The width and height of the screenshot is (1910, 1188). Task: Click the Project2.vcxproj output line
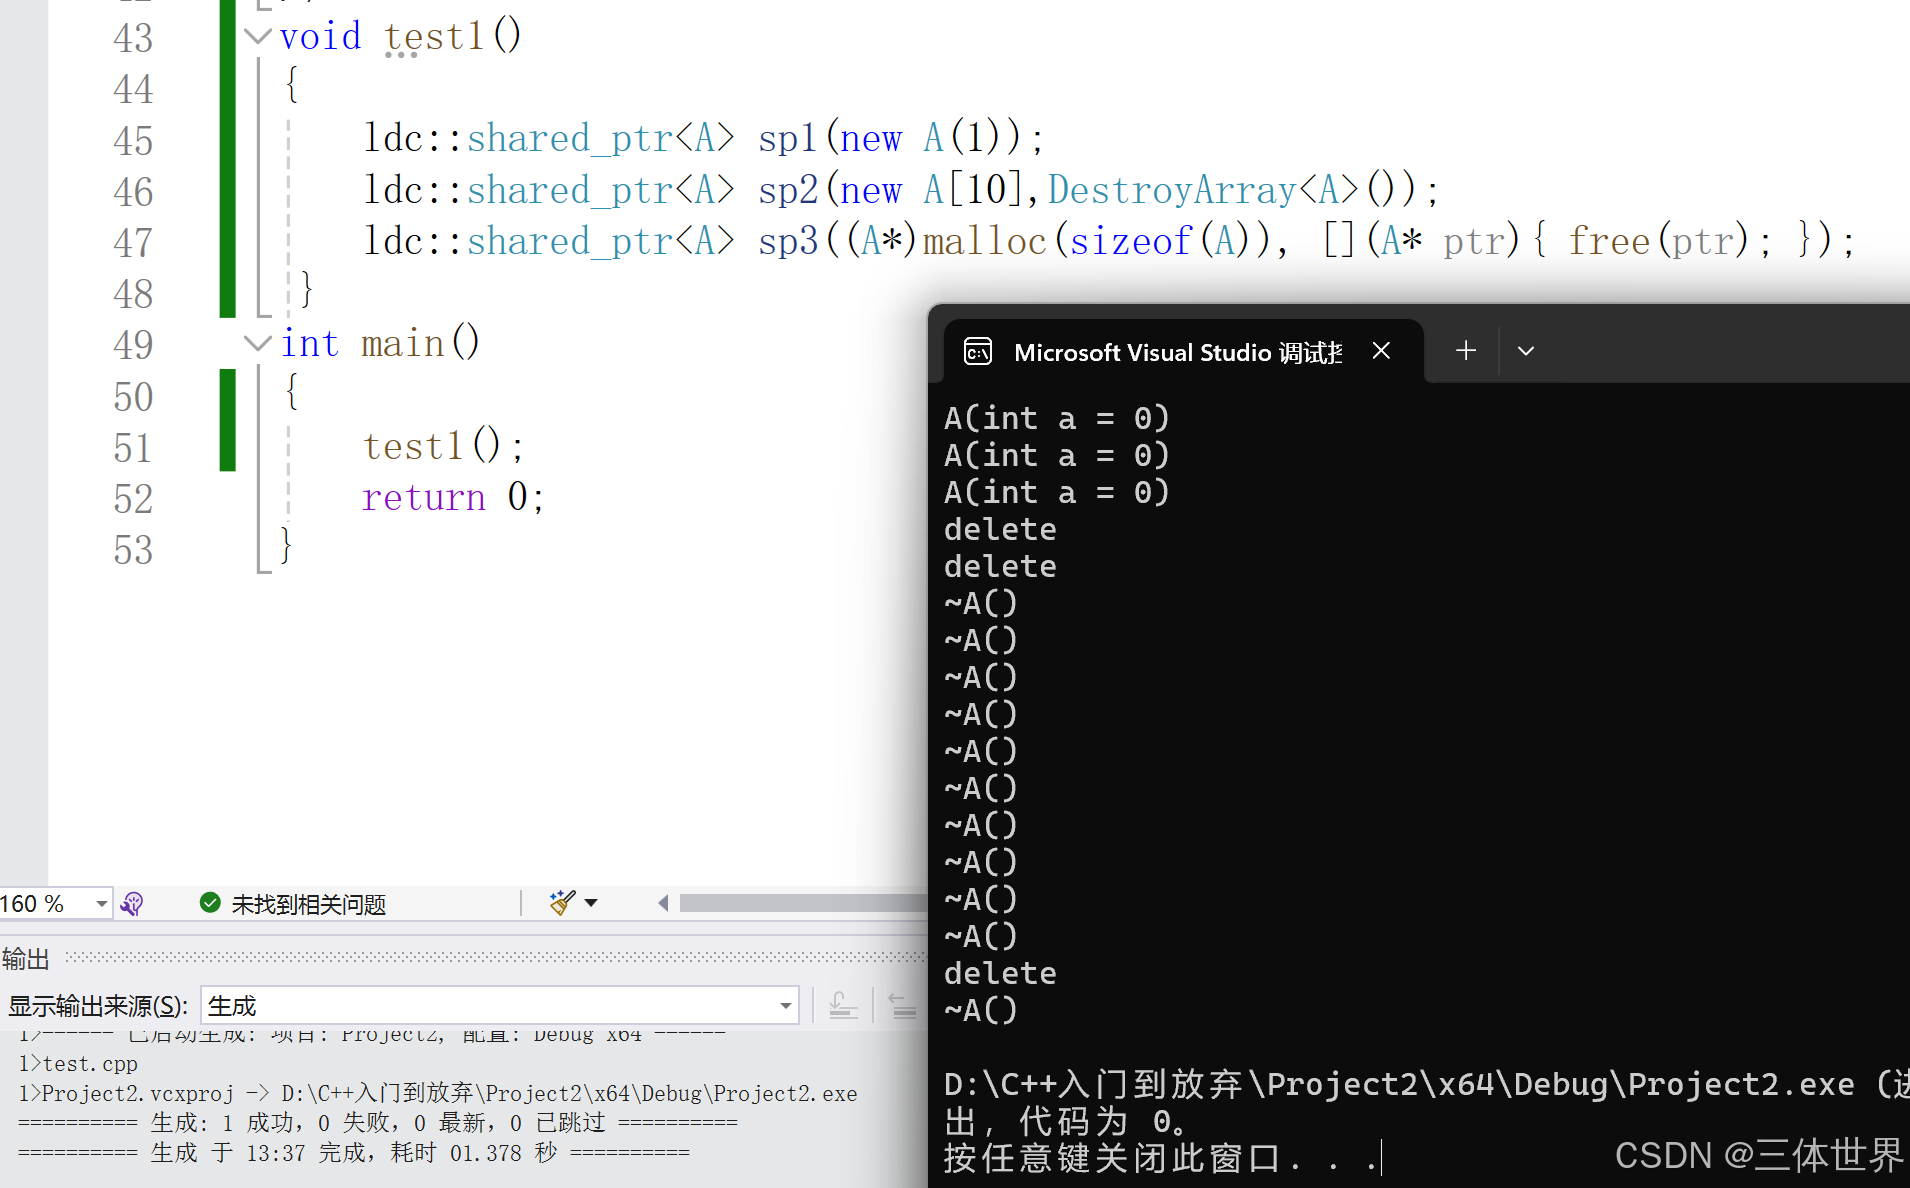438,1093
